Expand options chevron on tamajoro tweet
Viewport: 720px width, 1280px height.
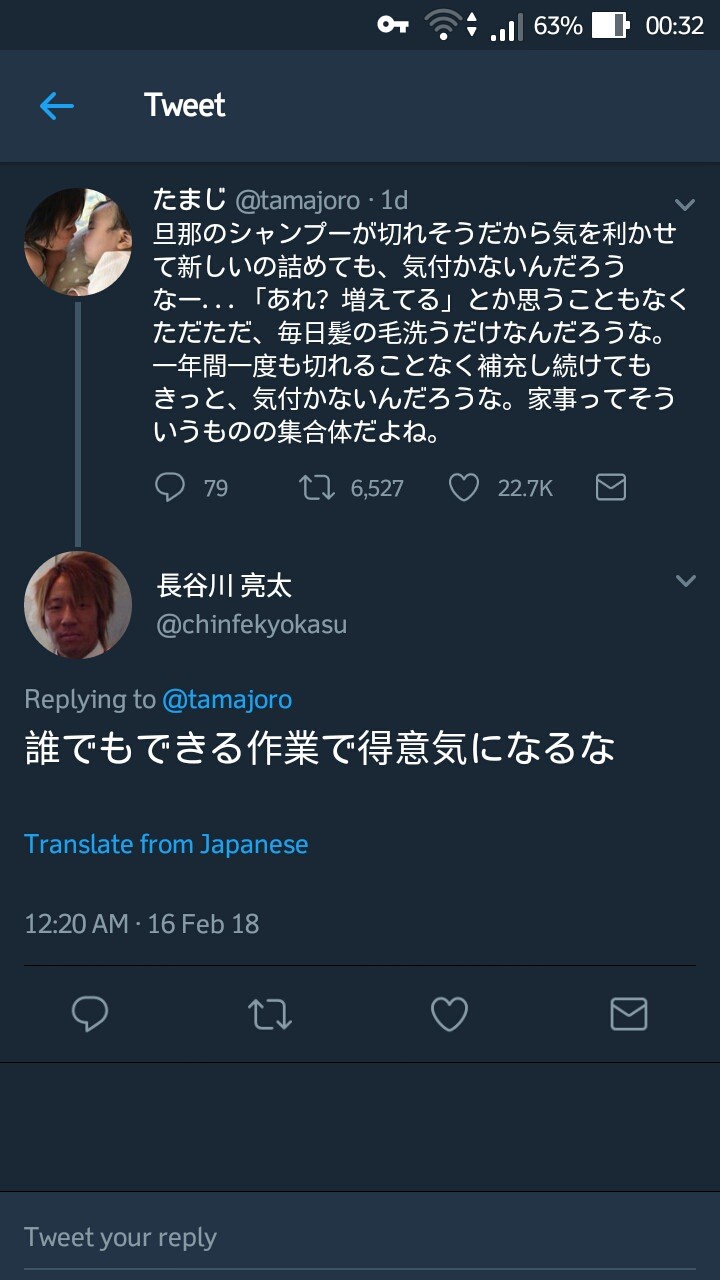pyautogui.click(x=685, y=205)
